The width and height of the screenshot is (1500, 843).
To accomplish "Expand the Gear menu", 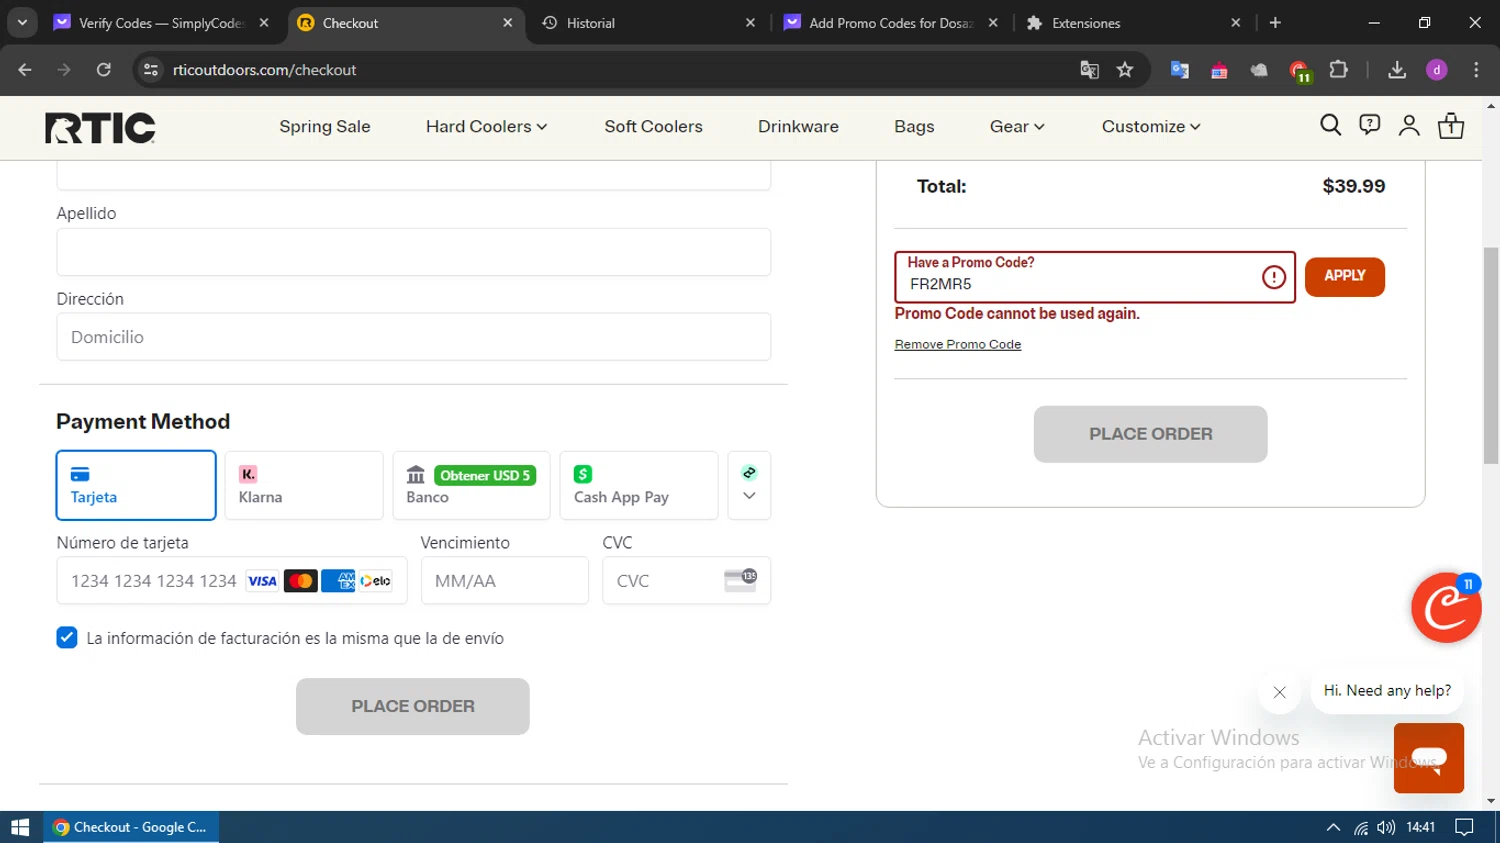I will (1017, 127).
